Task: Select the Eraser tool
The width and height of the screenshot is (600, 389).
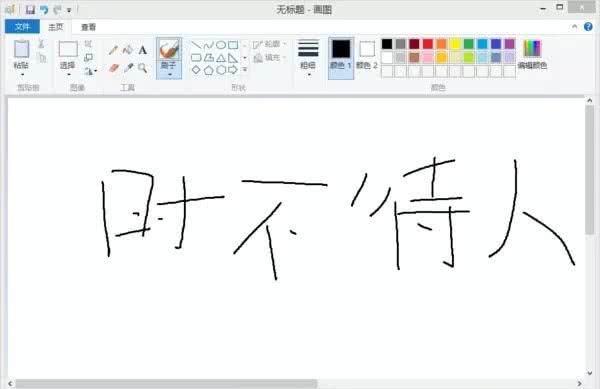Action: click(113, 68)
